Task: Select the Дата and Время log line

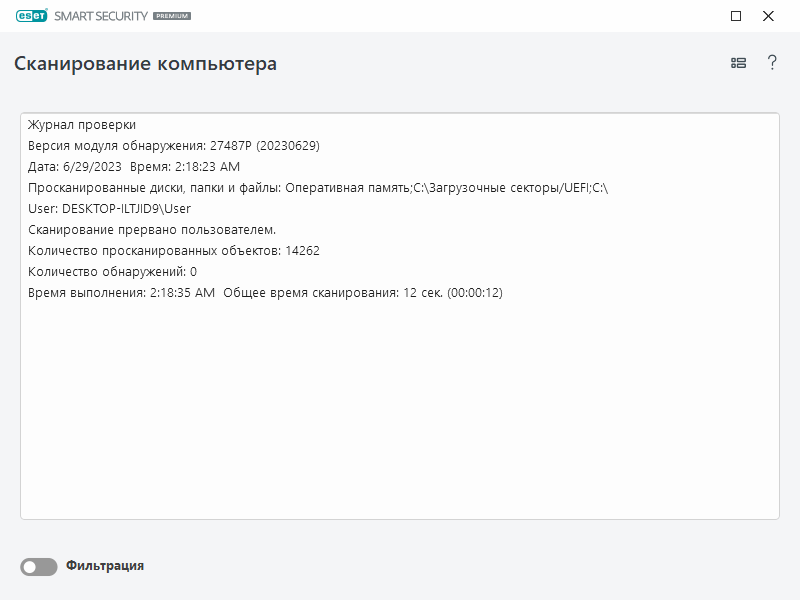Action: [x=134, y=167]
